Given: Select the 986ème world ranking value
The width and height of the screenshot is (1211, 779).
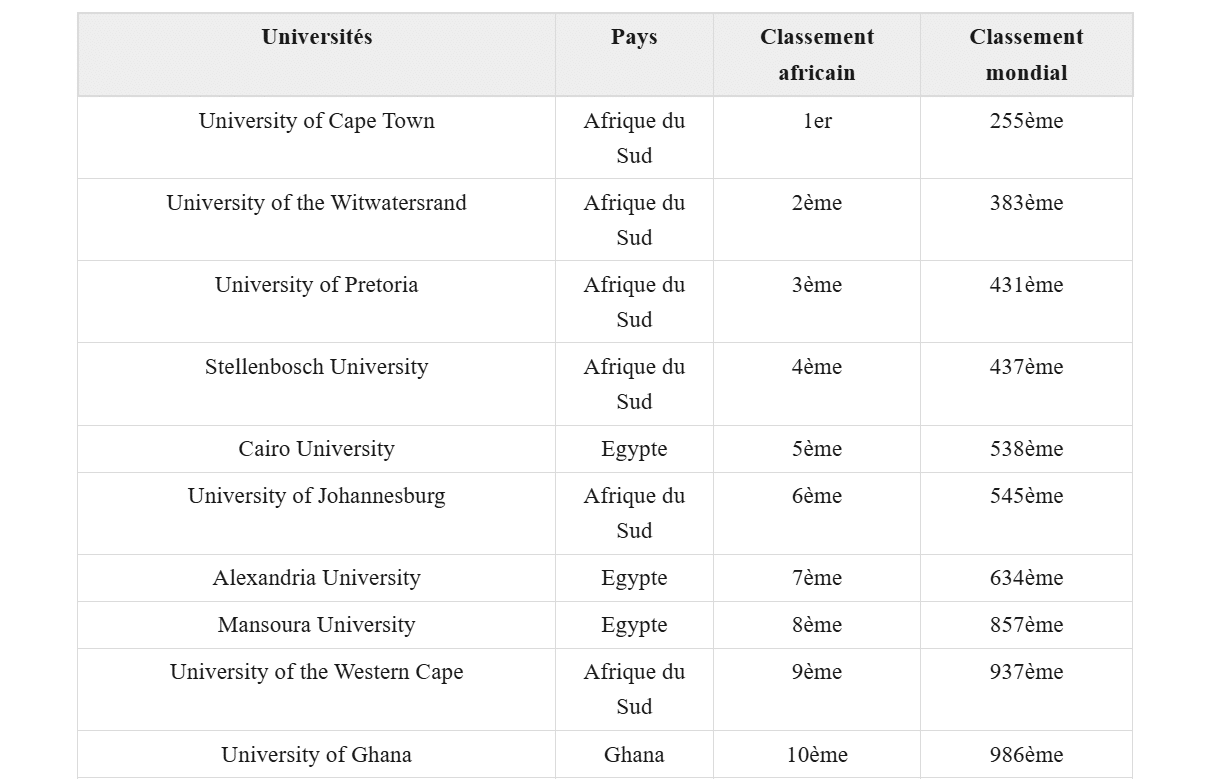Looking at the screenshot, I should coord(1026,755).
